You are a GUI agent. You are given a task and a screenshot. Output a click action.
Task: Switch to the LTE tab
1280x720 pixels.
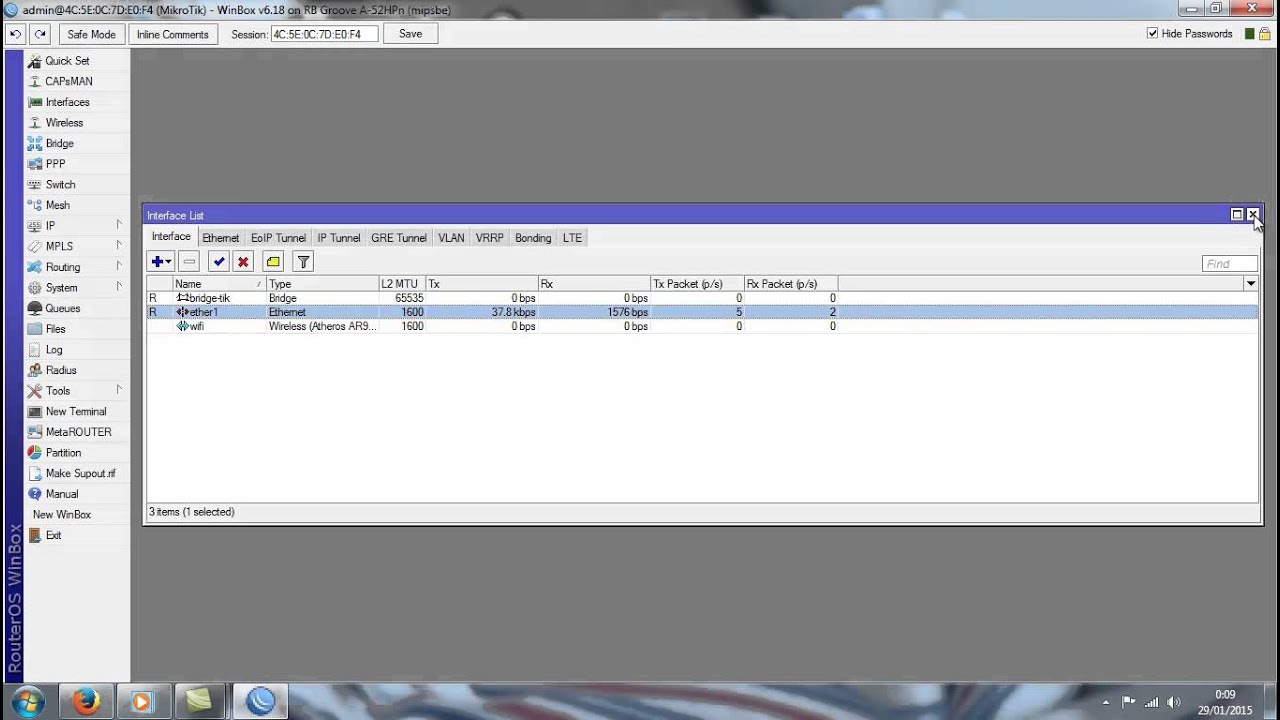tap(572, 238)
